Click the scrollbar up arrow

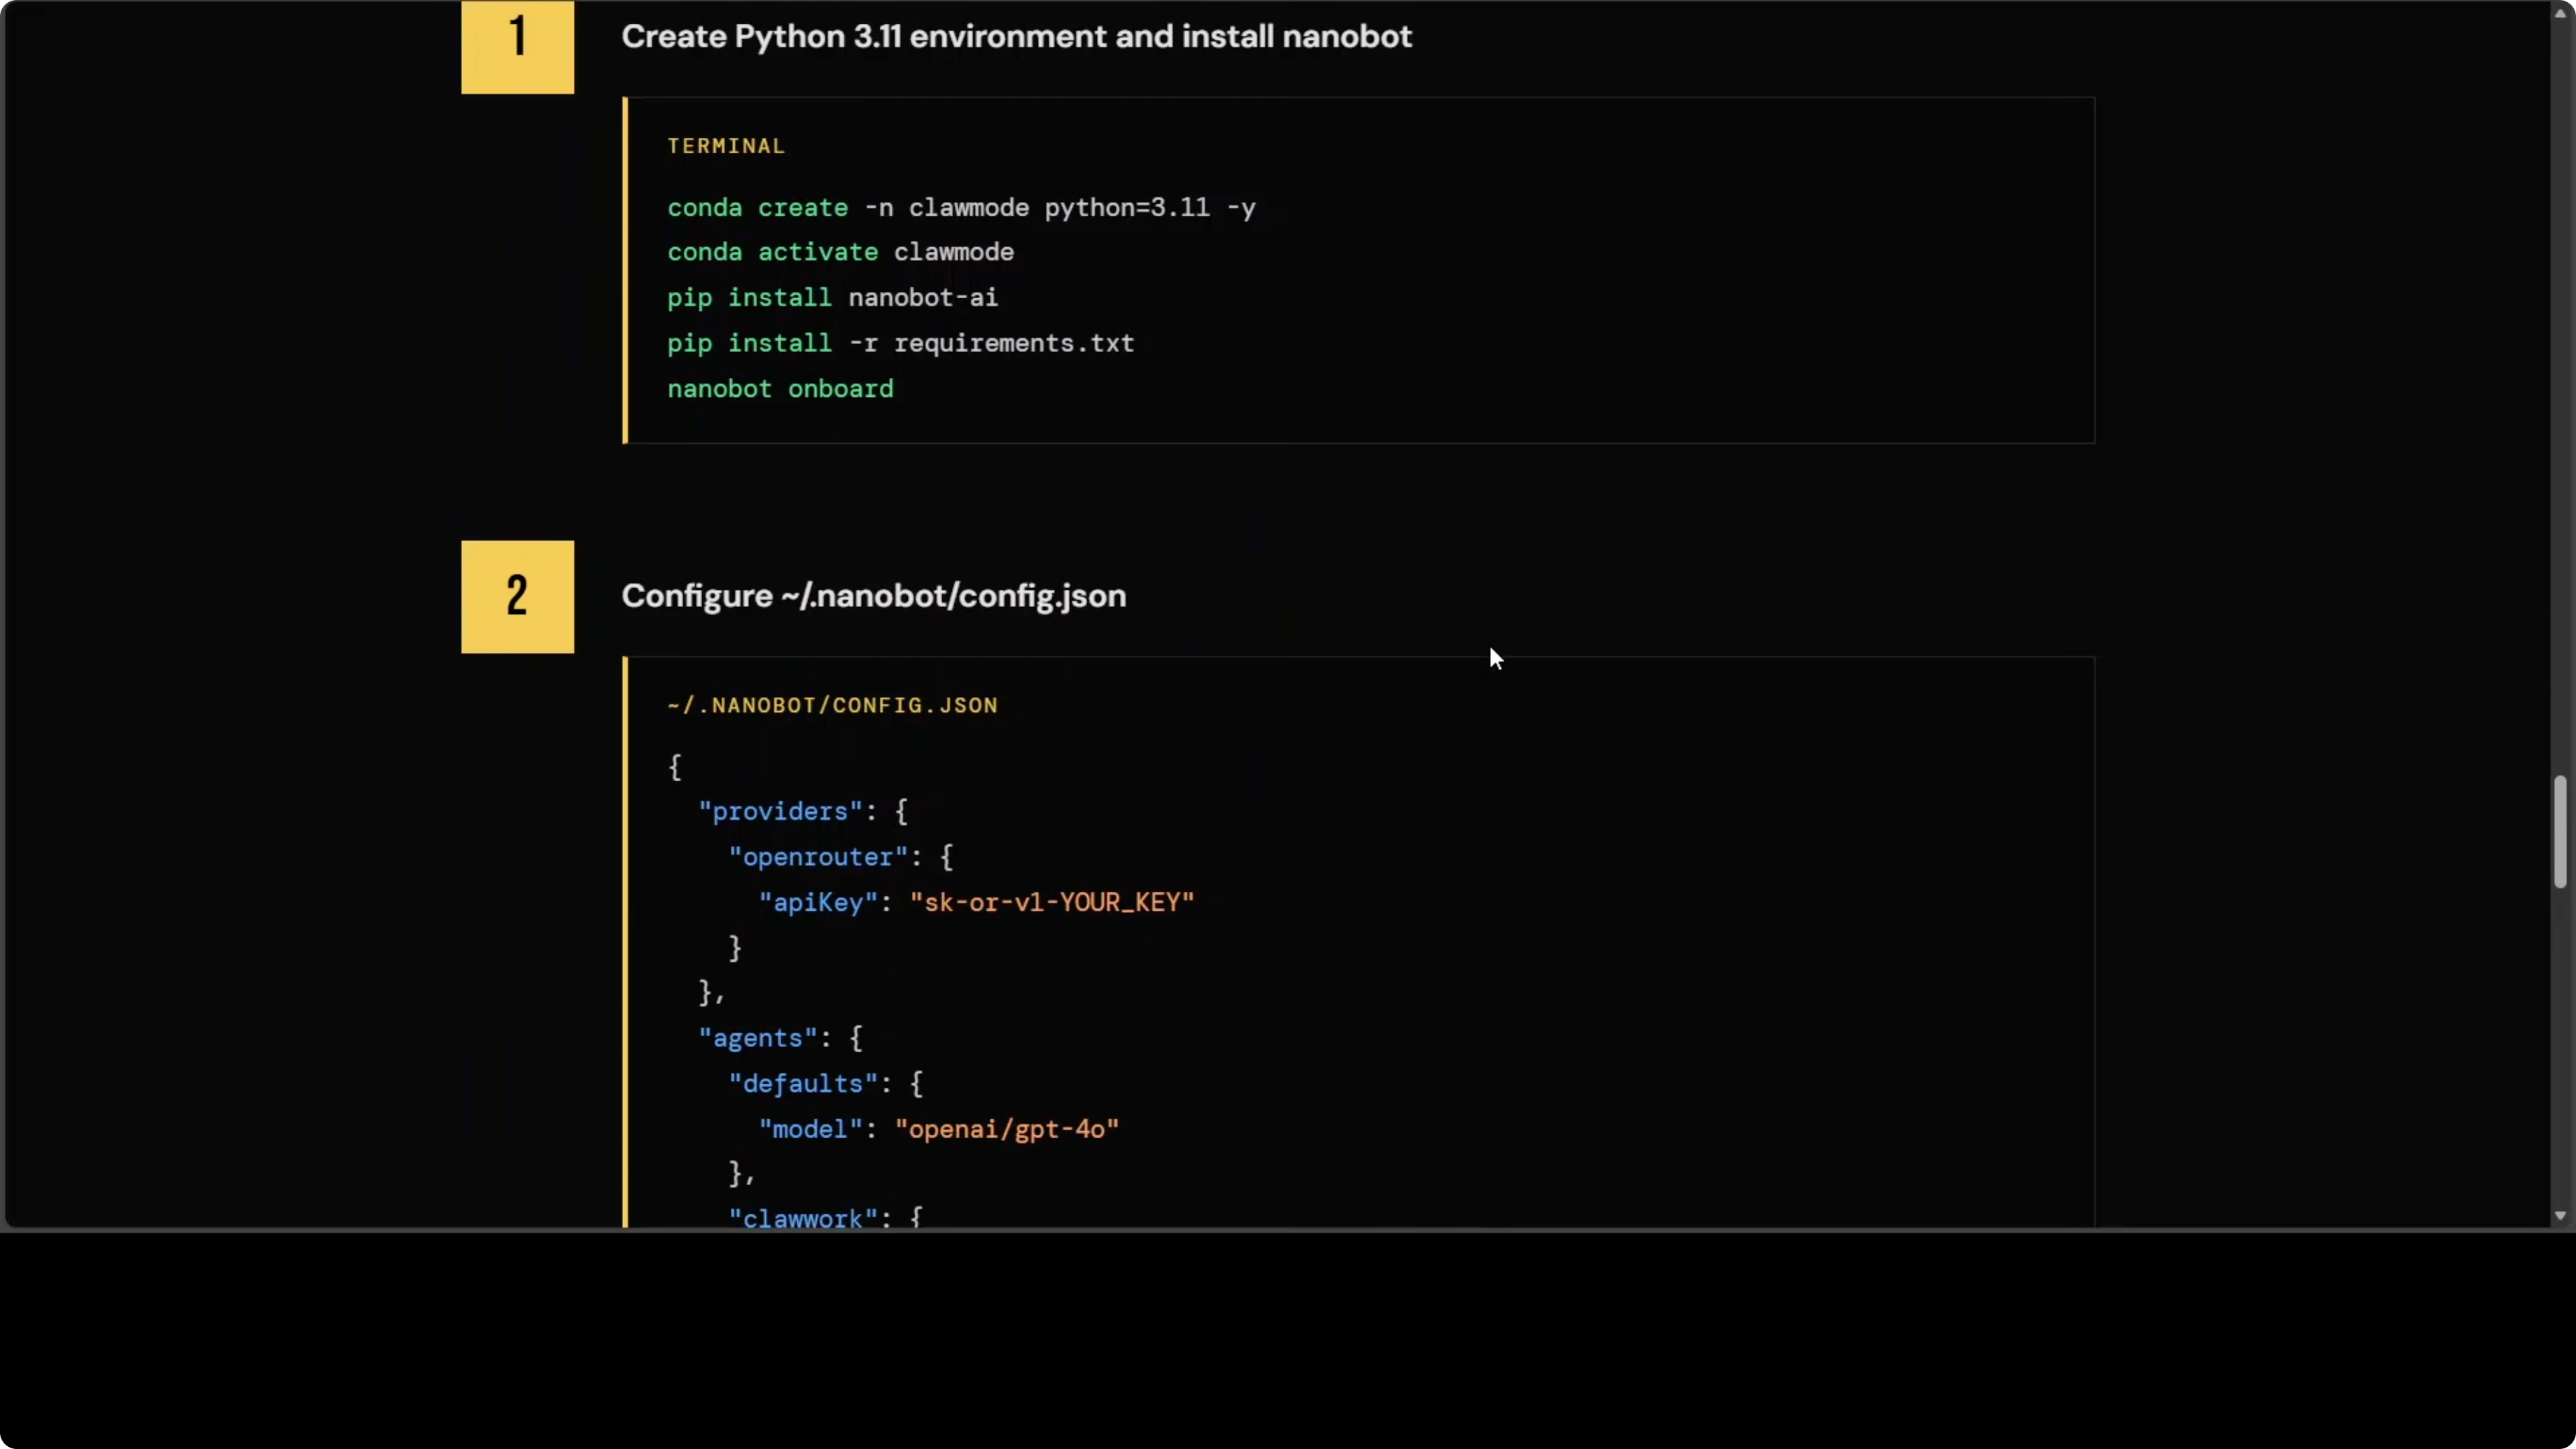[2560, 12]
